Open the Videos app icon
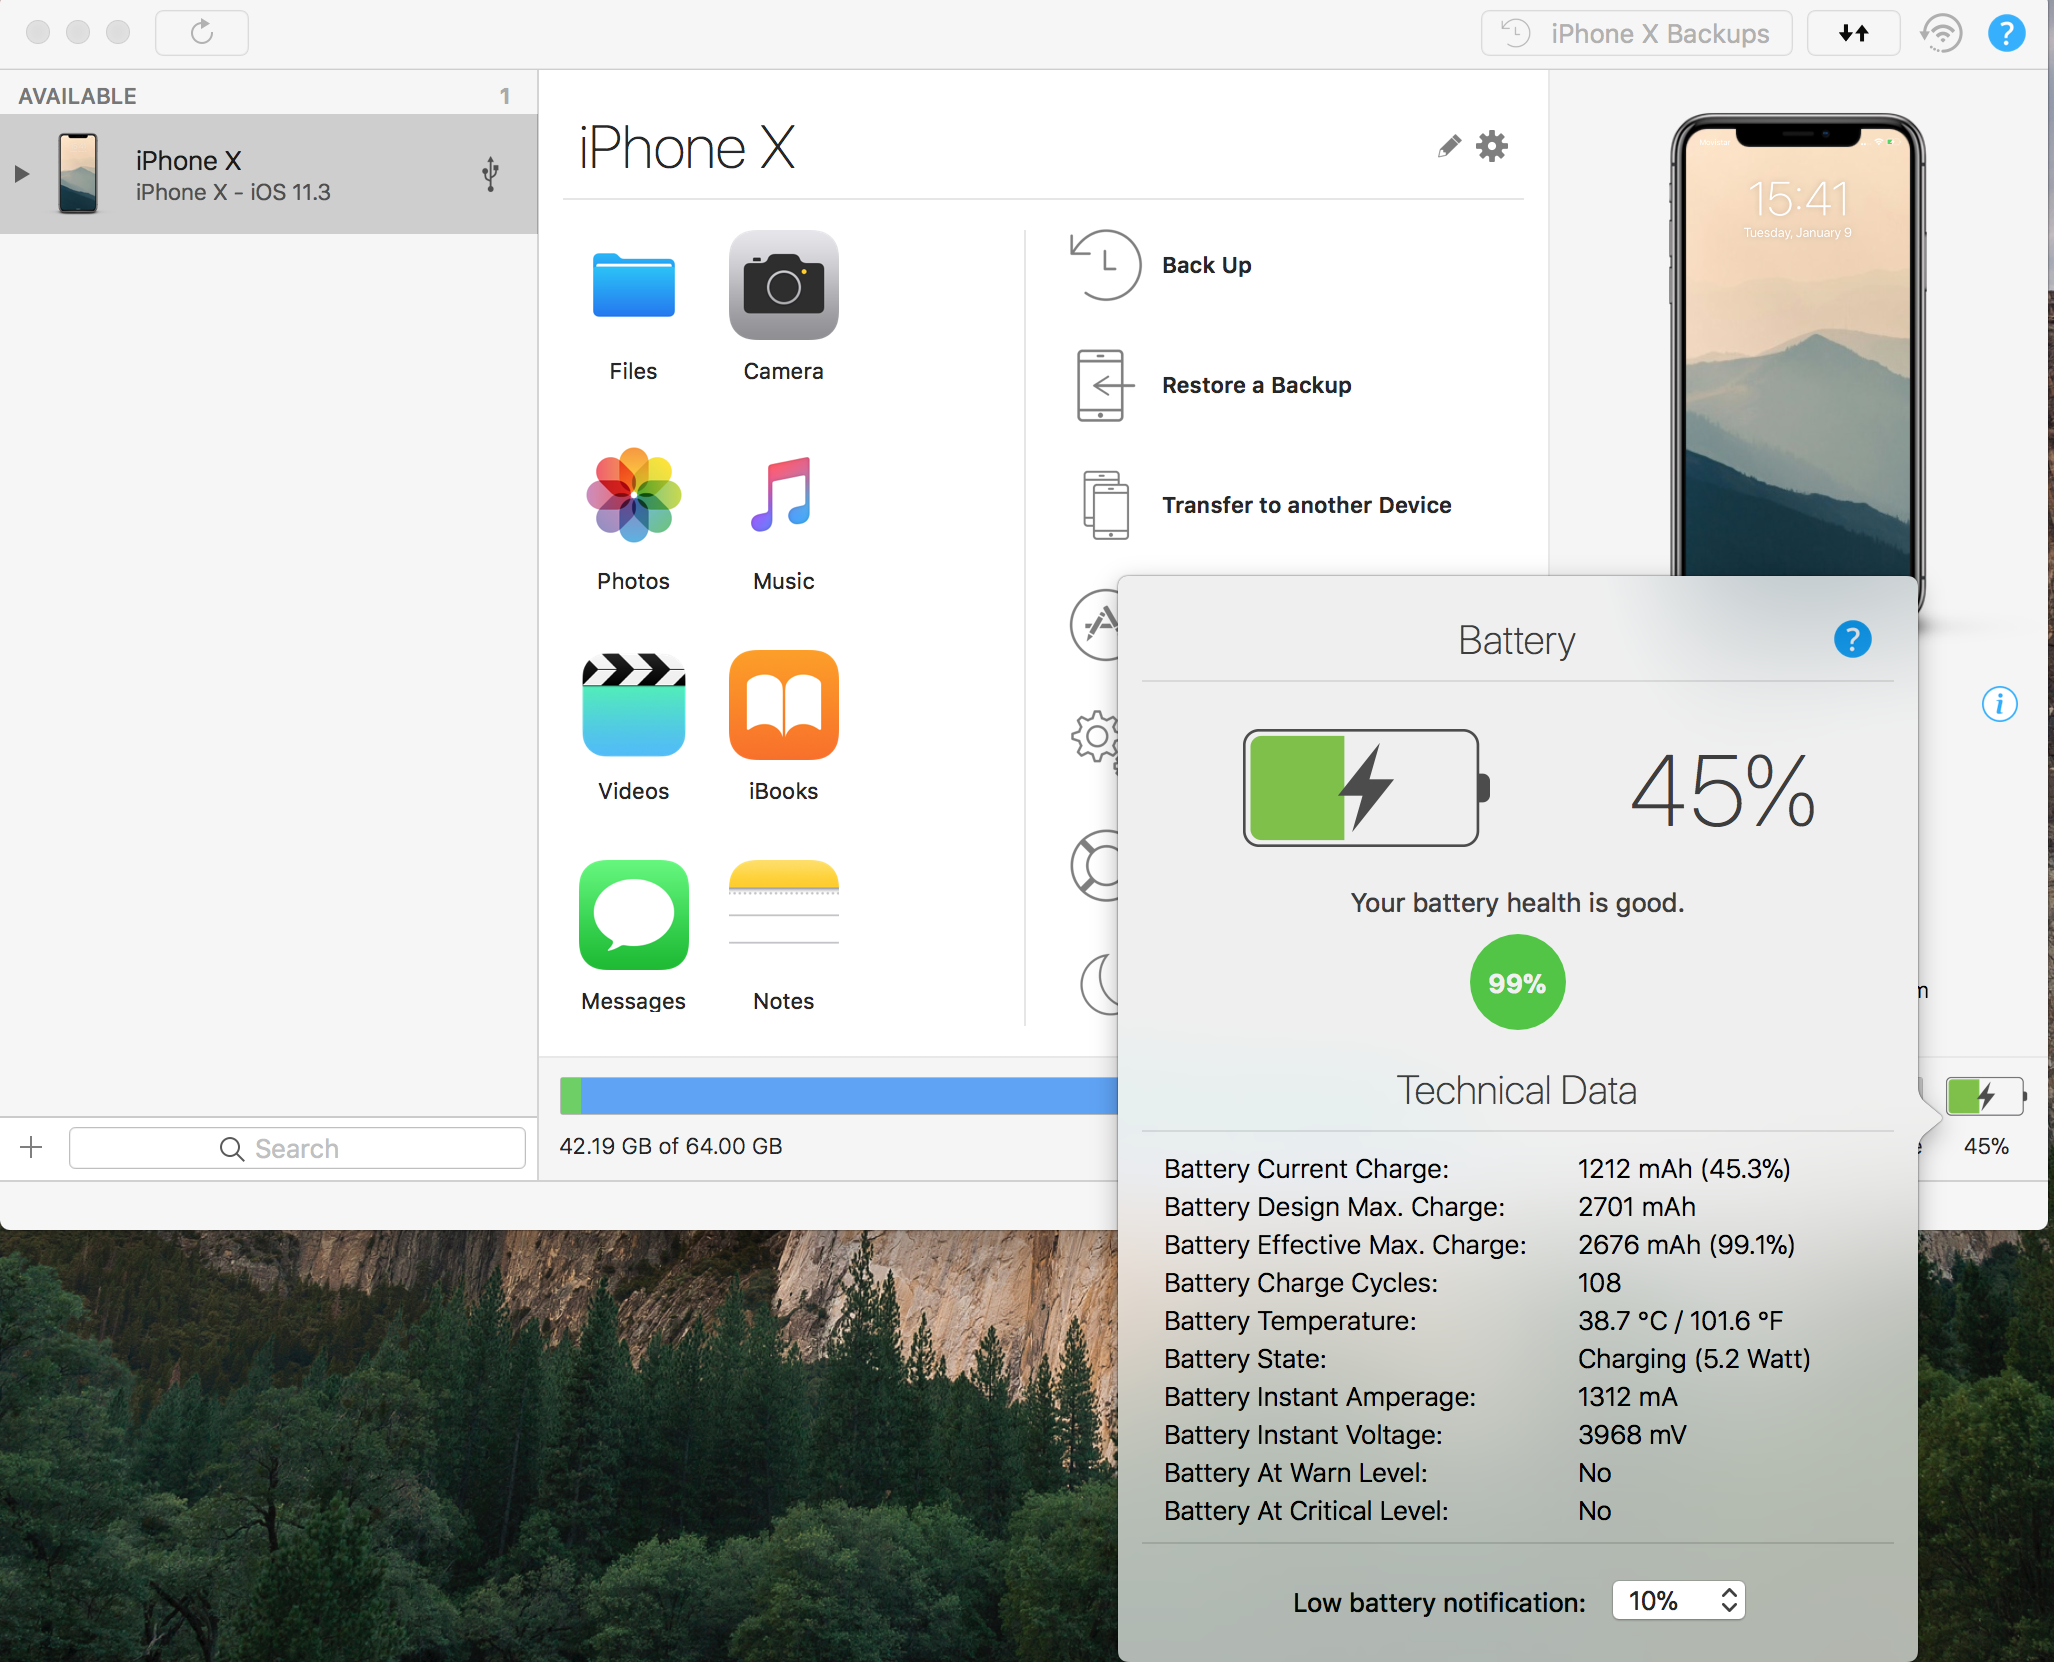 (633, 705)
